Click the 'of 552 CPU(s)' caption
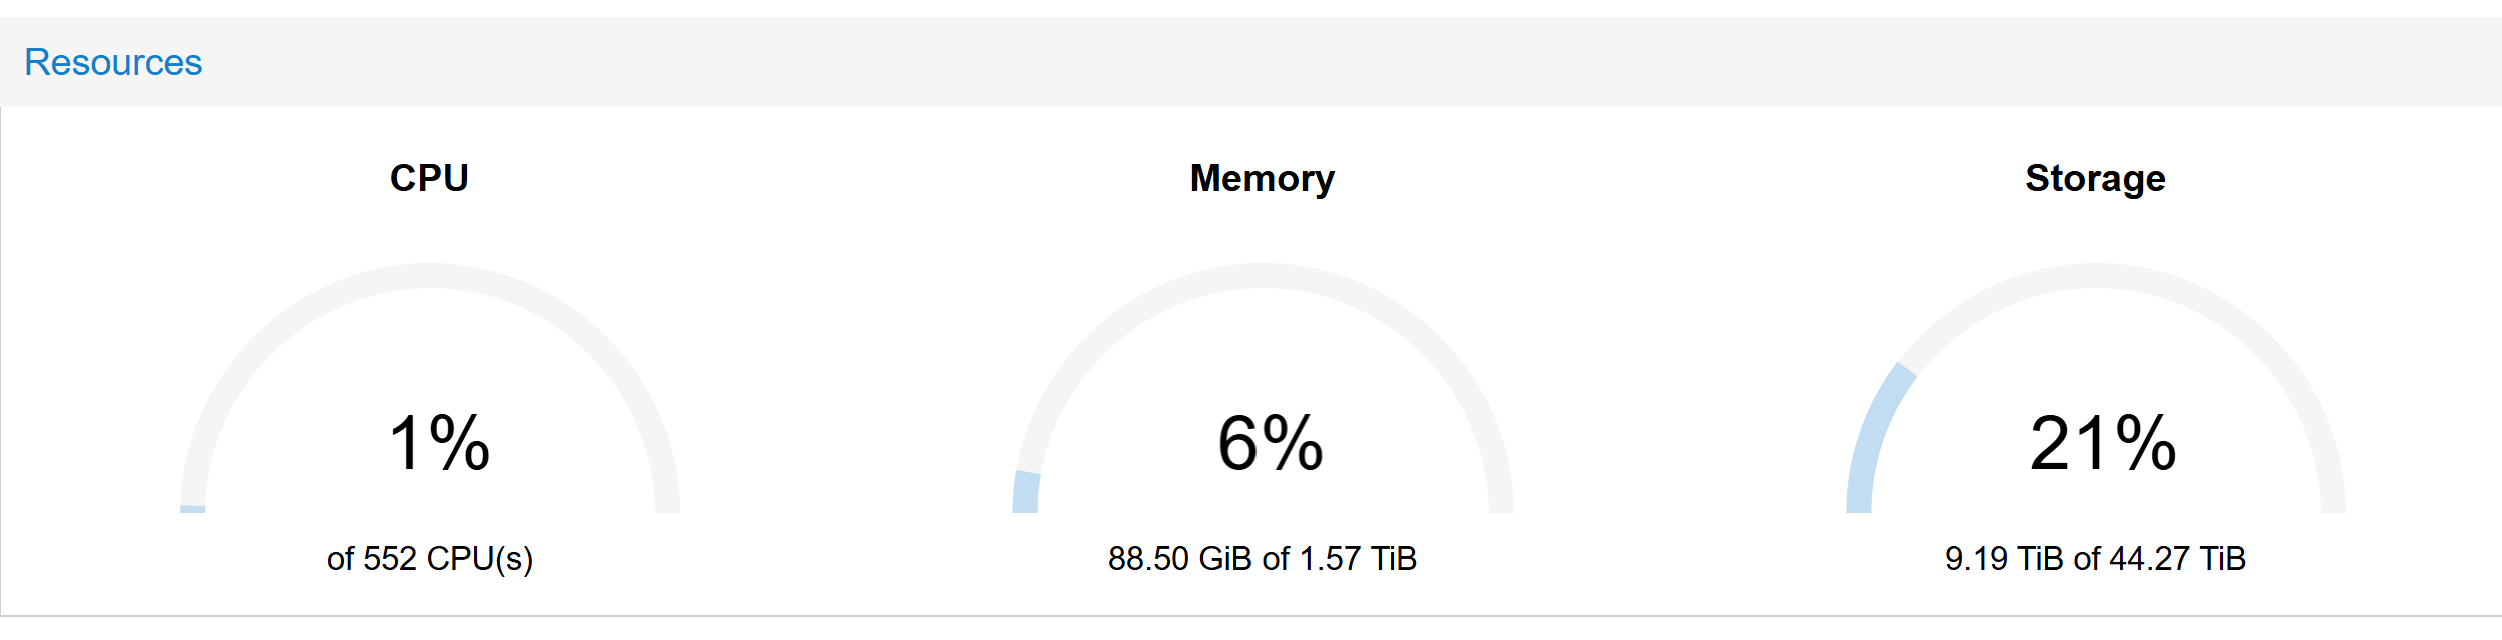This screenshot has height=640, width=2502. (x=430, y=558)
